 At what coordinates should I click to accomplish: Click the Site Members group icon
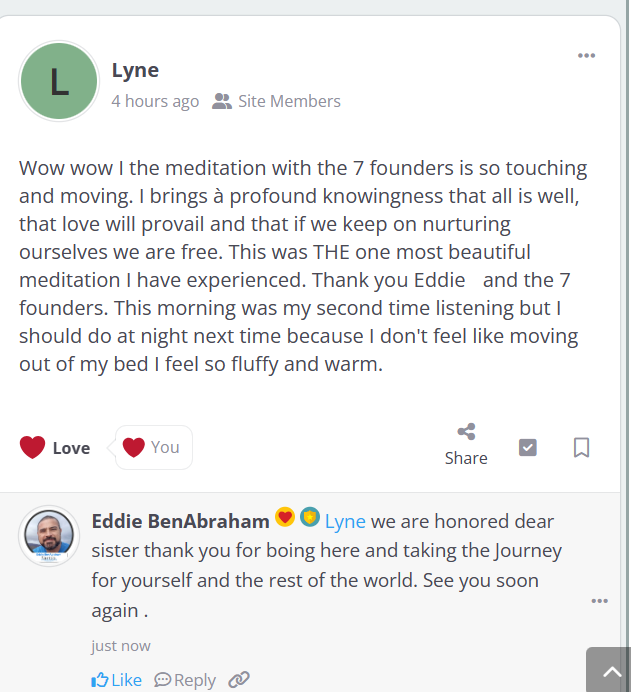click(x=222, y=101)
